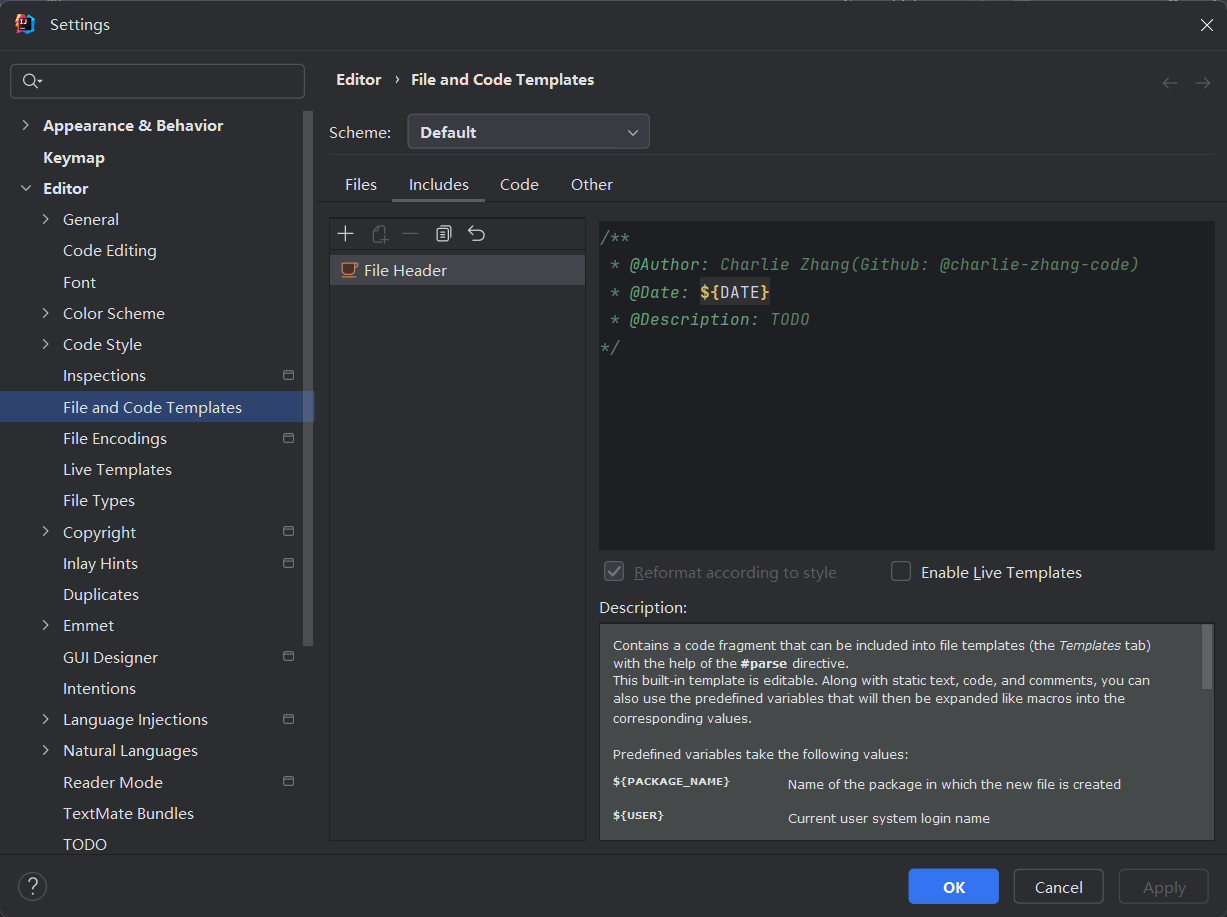Select Live Templates in settings tree
This screenshot has height=917, width=1227.
point(117,469)
